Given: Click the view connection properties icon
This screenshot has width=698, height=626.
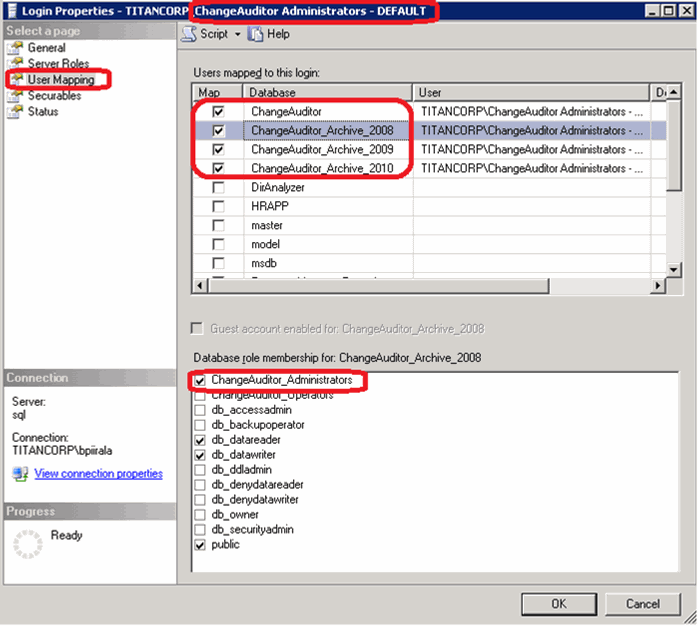Looking at the screenshot, I should [20, 473].
